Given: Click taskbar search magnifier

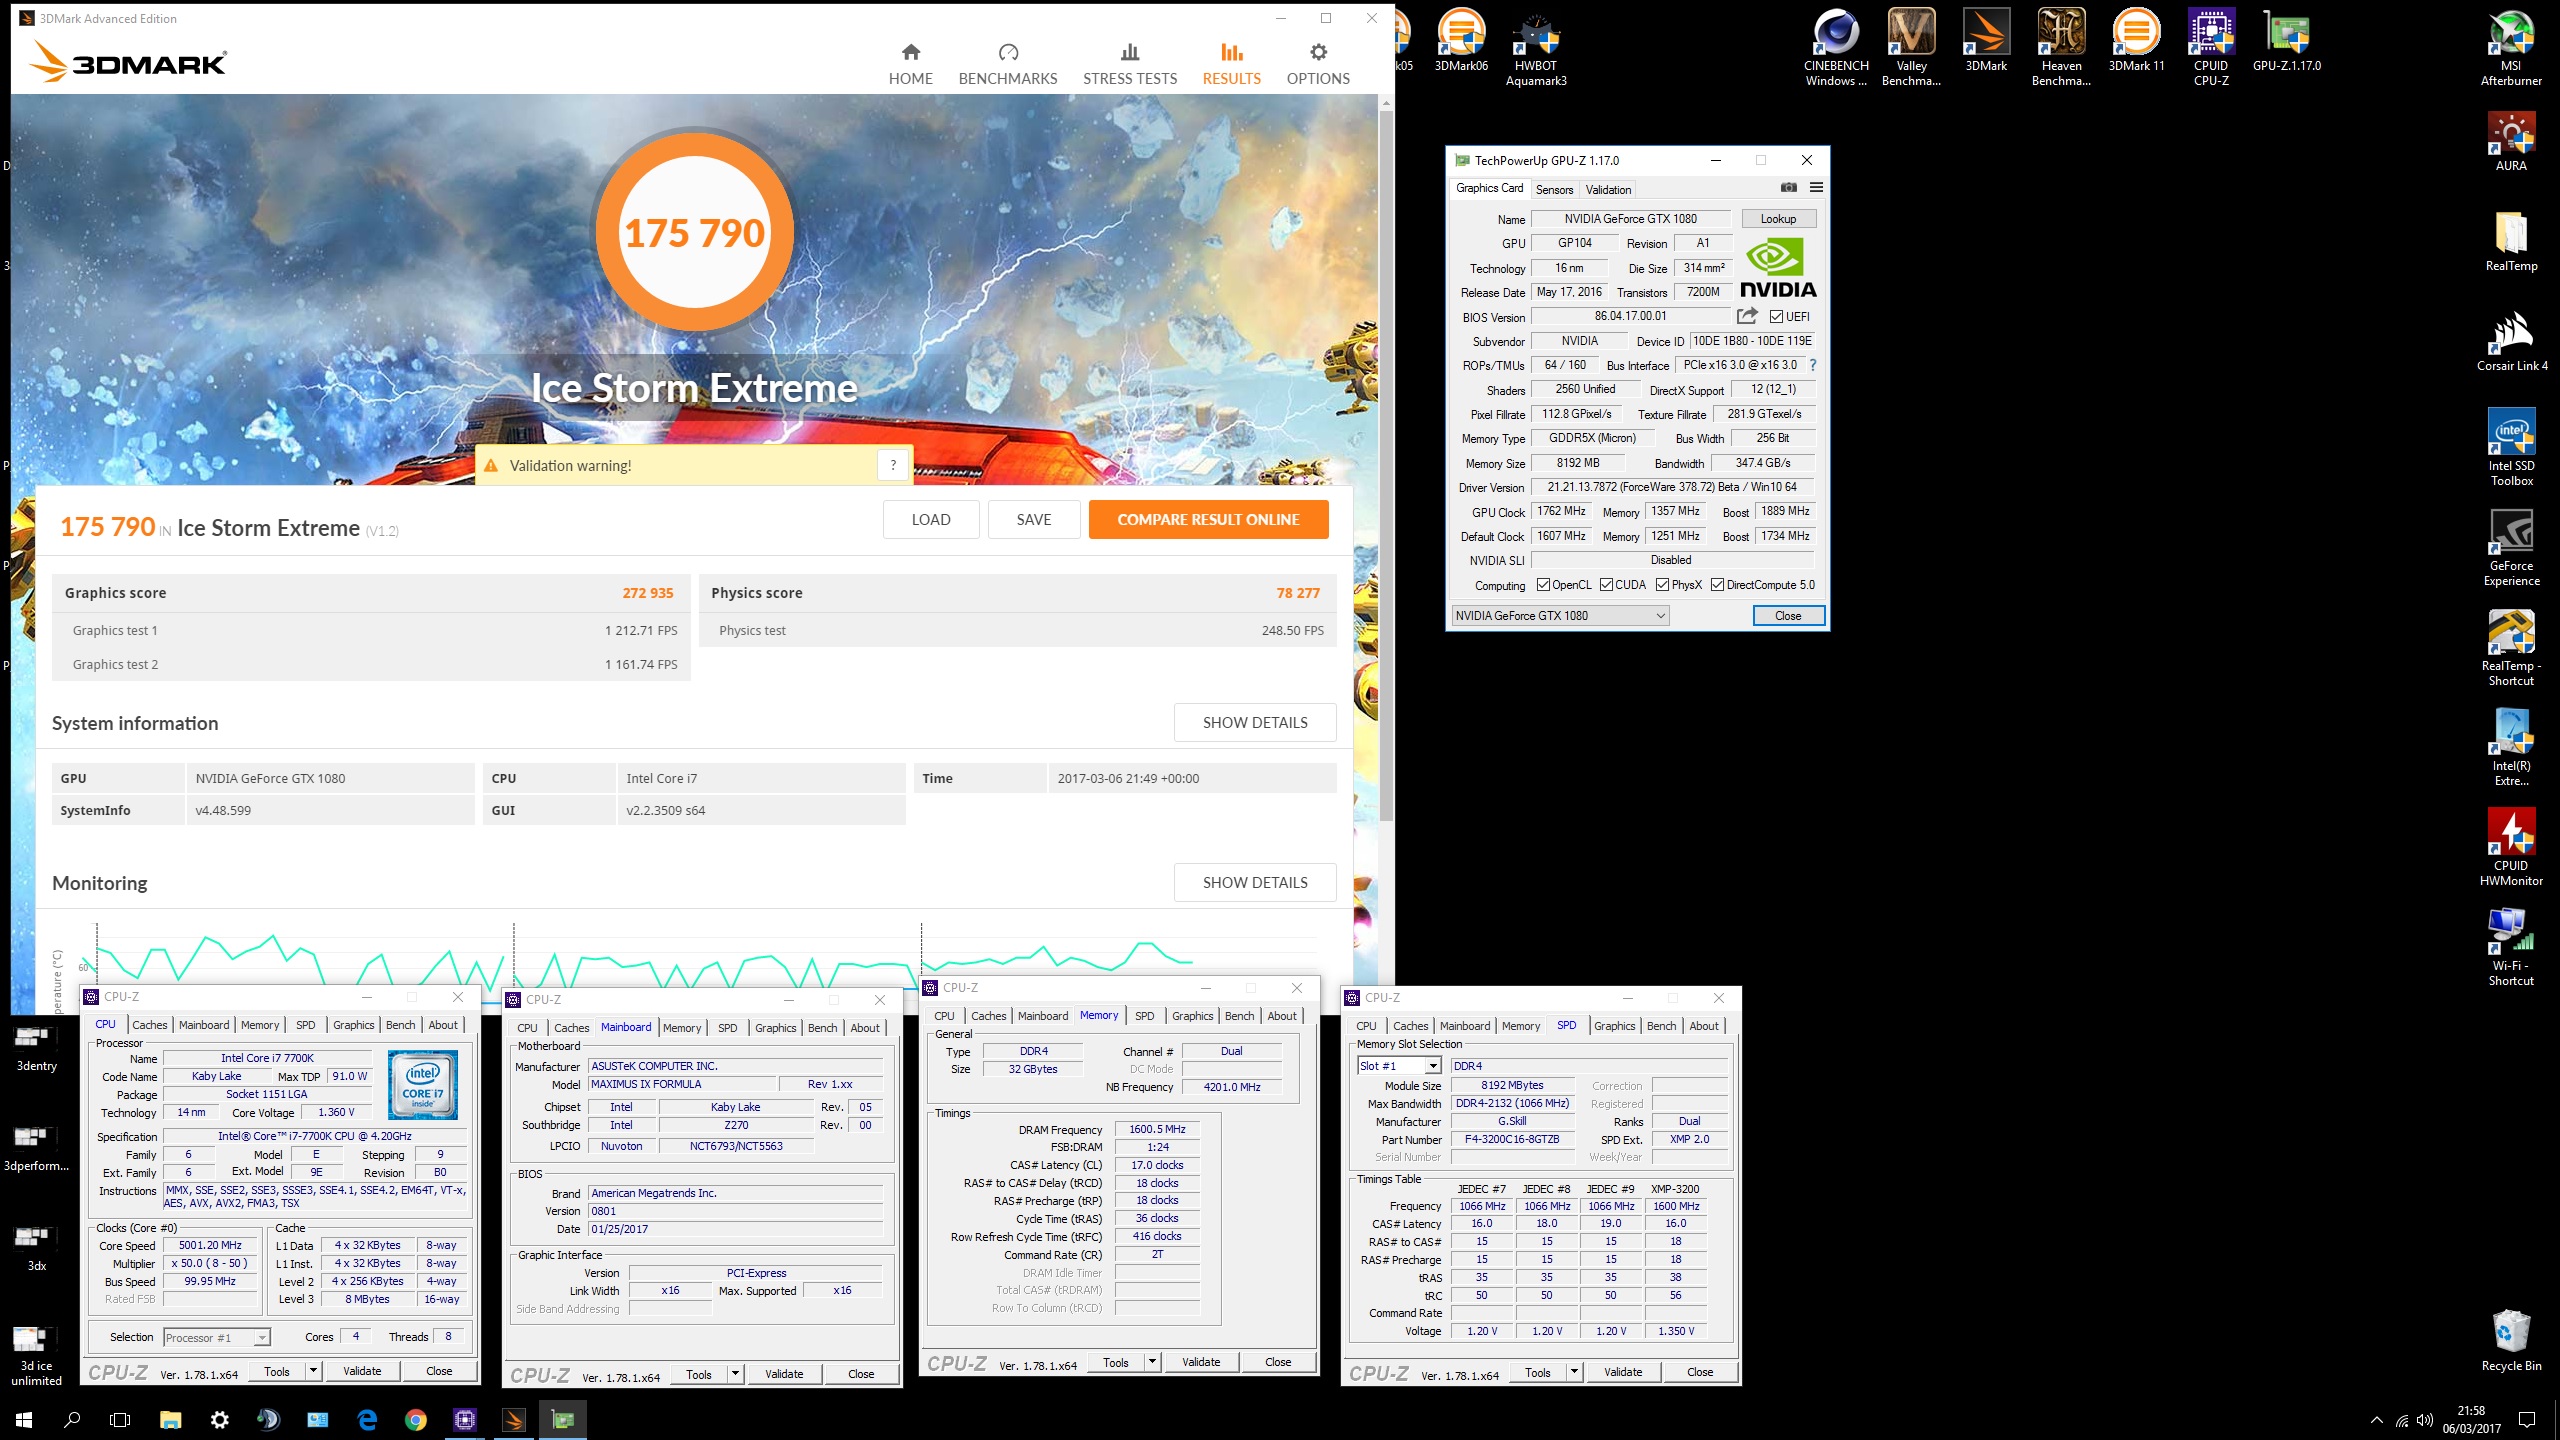Looking at the screenshot, I should (x=72, y=1419).
